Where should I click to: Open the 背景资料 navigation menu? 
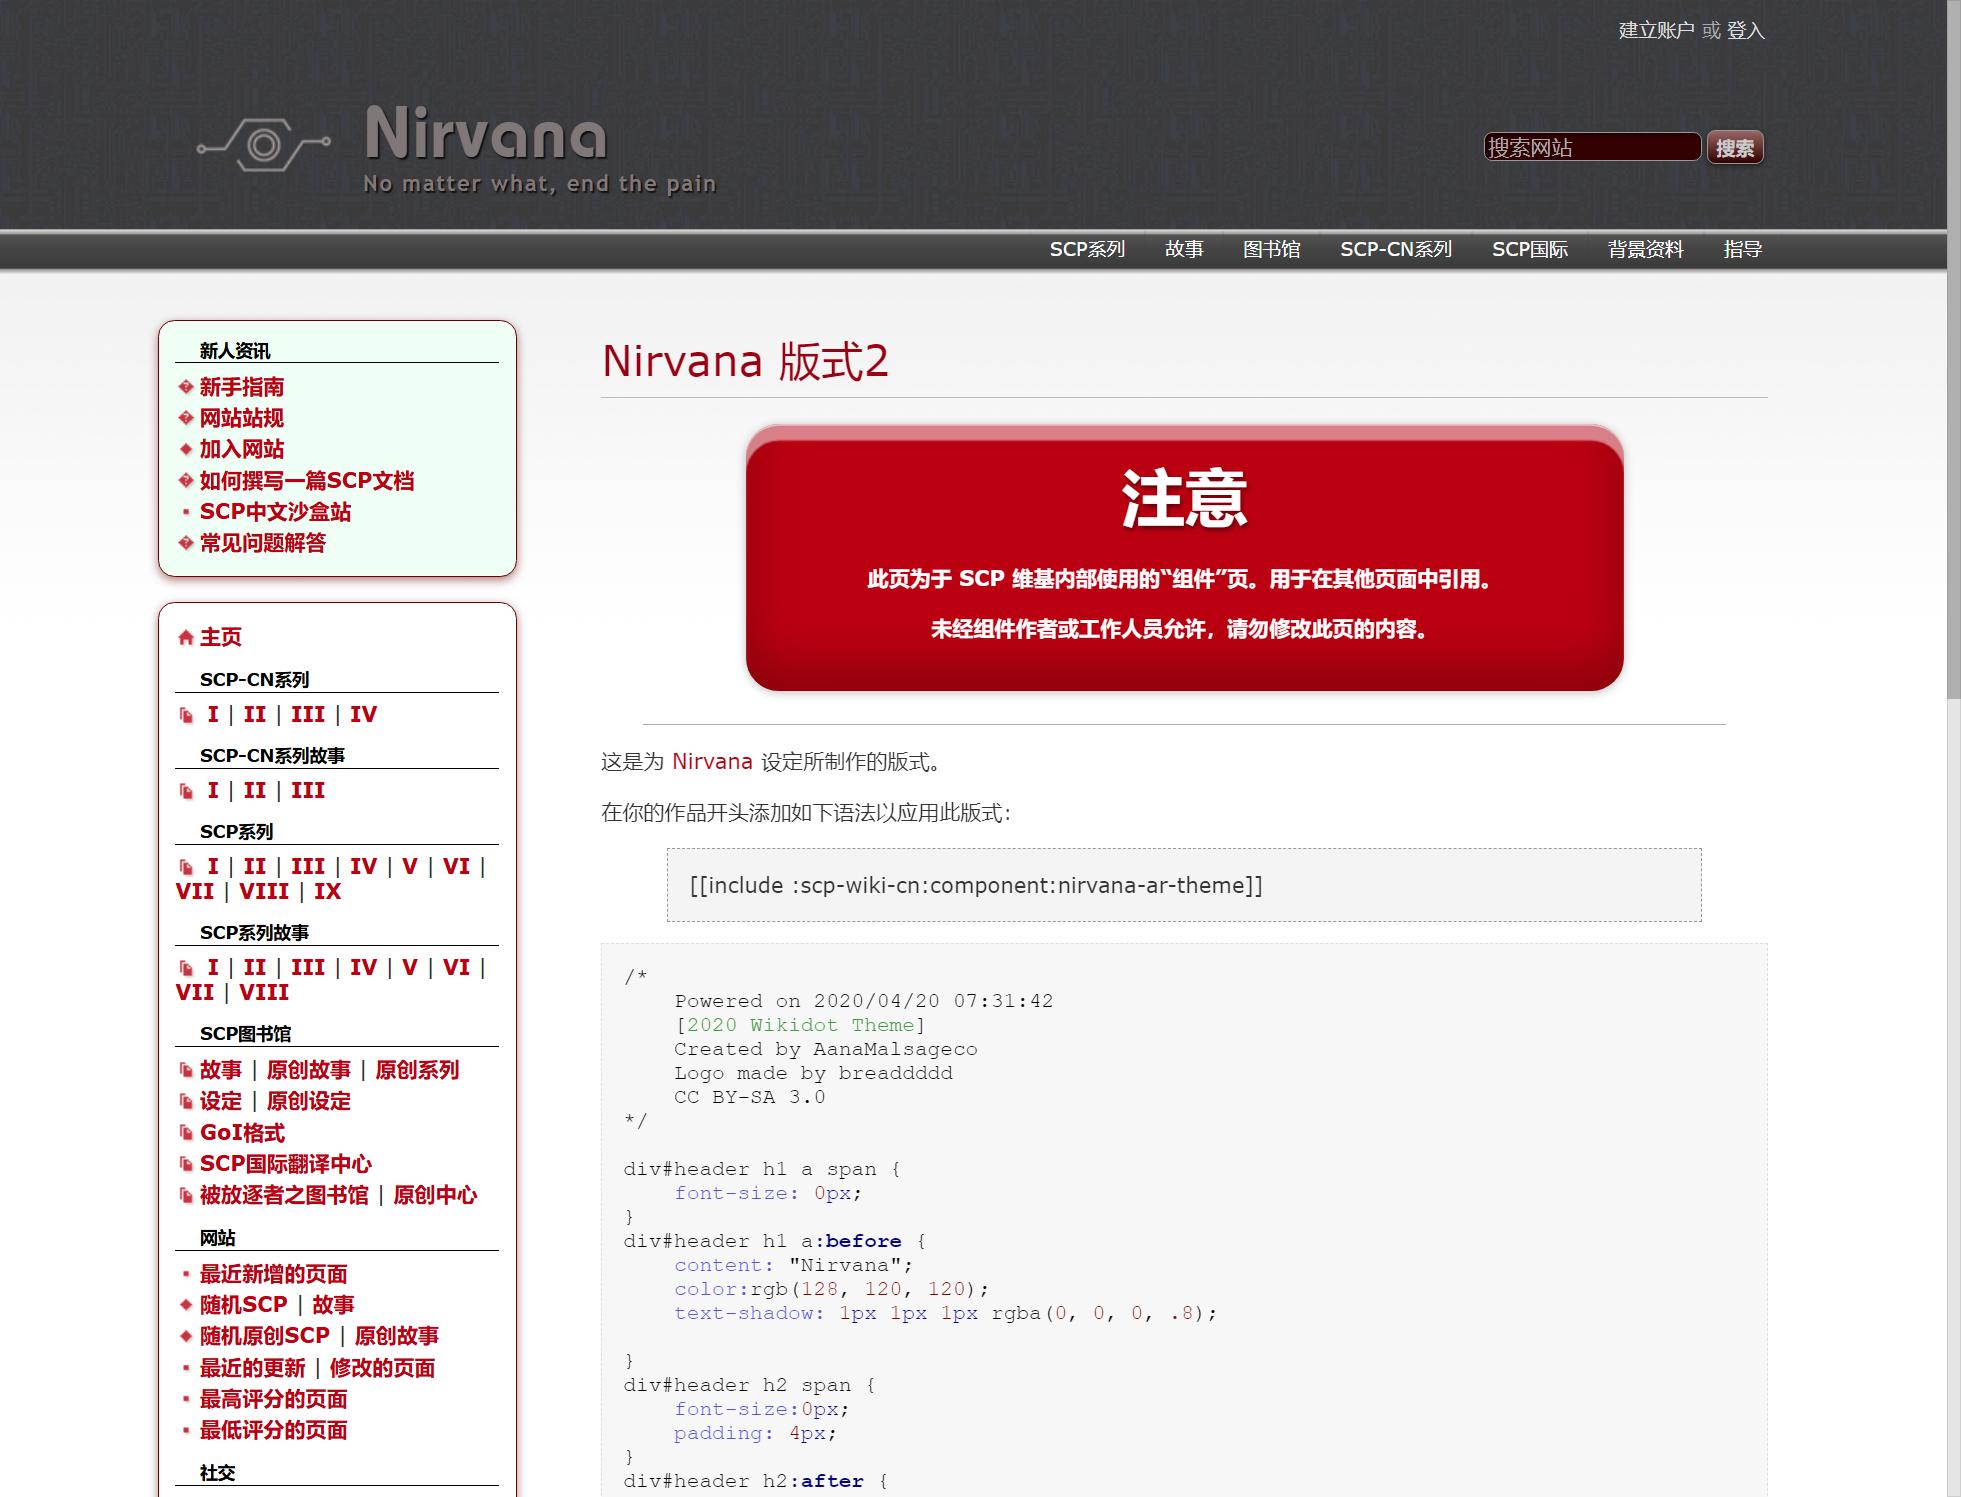coord(1644,249)
